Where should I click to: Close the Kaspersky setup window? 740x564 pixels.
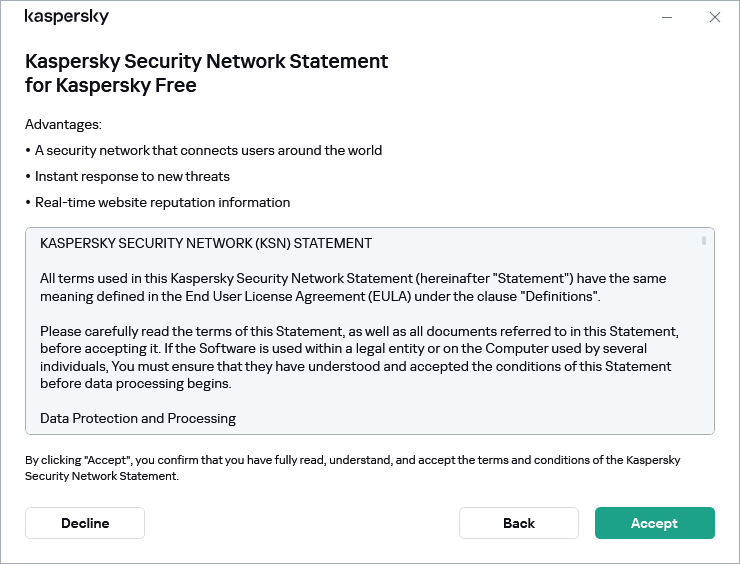pos(714,17)
